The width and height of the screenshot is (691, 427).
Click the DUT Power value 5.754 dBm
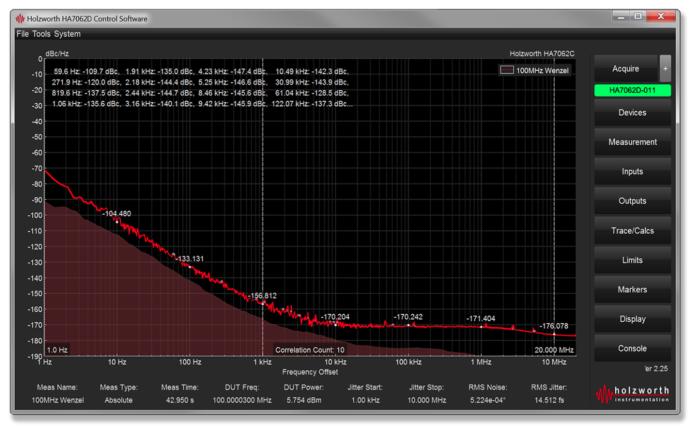(304, 401)
